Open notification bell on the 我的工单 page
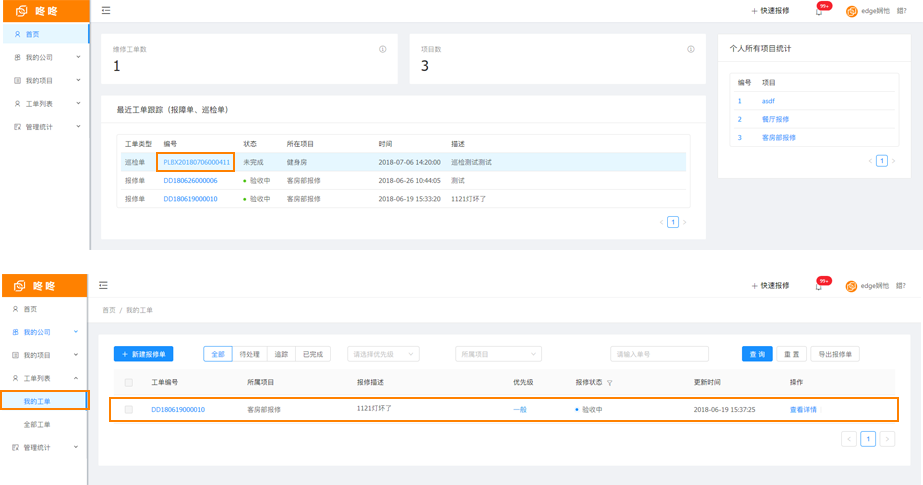The height and width of the screenshot is (485, 923). 819,286
